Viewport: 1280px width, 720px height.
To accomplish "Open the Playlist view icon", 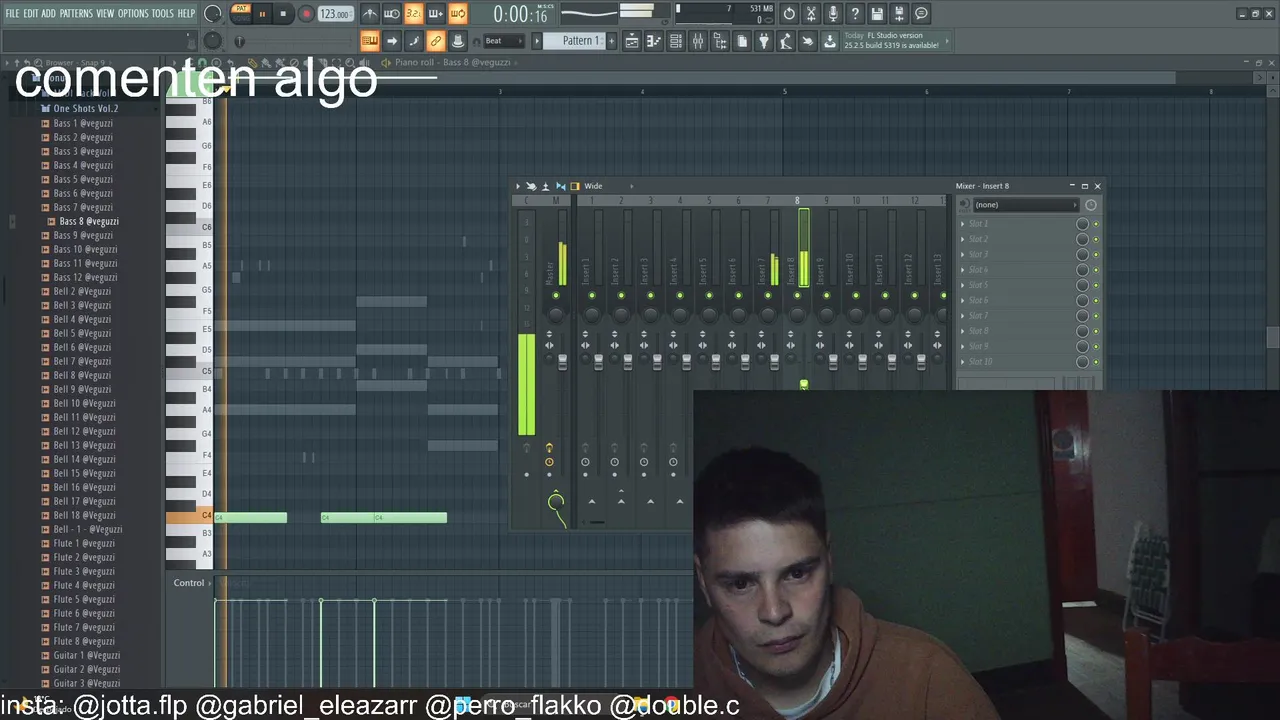I will point(632,41).
